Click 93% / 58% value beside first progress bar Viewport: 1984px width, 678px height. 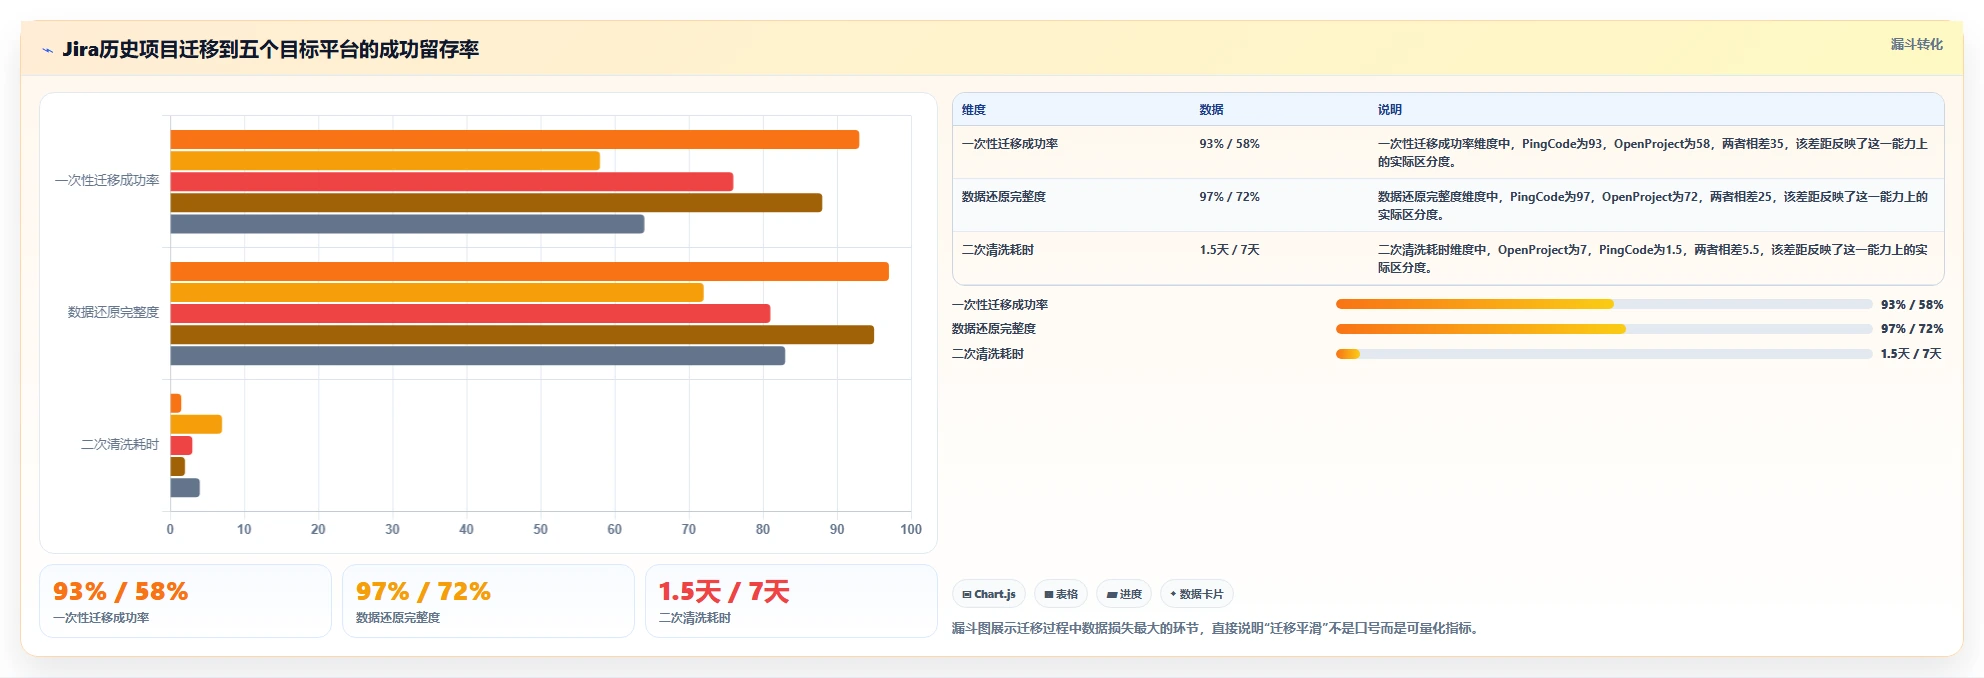pyautogui.click(x=1912, y=305)
